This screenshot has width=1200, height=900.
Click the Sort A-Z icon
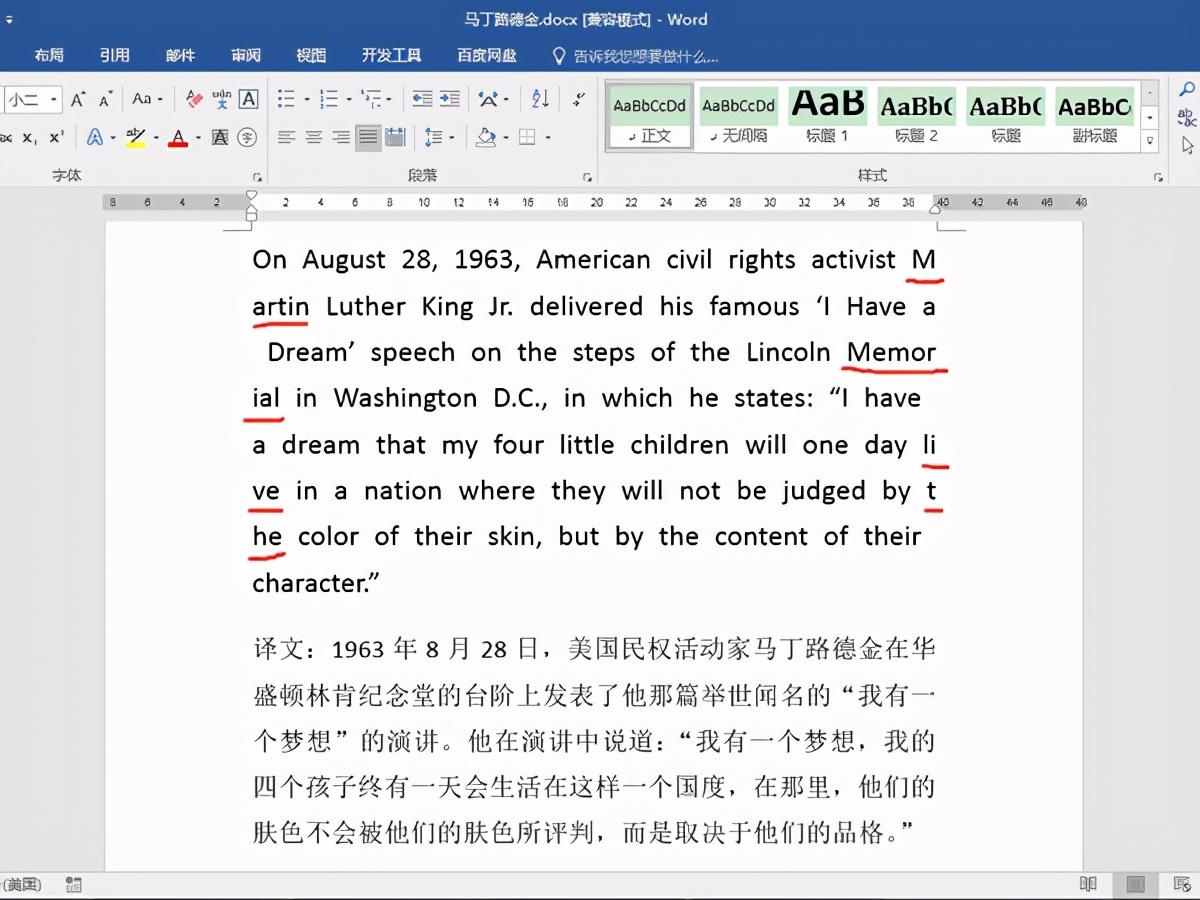(x=540, y=99)
